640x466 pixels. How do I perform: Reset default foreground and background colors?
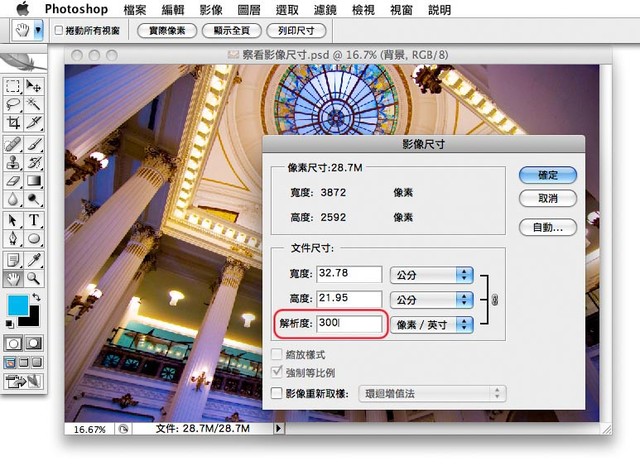click(9, 324)
